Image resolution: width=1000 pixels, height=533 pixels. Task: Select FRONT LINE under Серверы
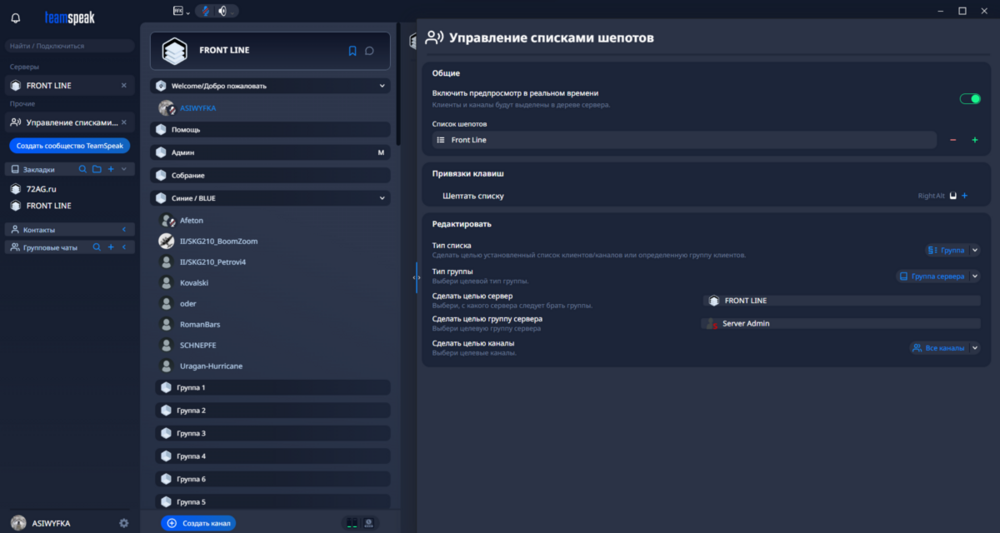(70, 85)
